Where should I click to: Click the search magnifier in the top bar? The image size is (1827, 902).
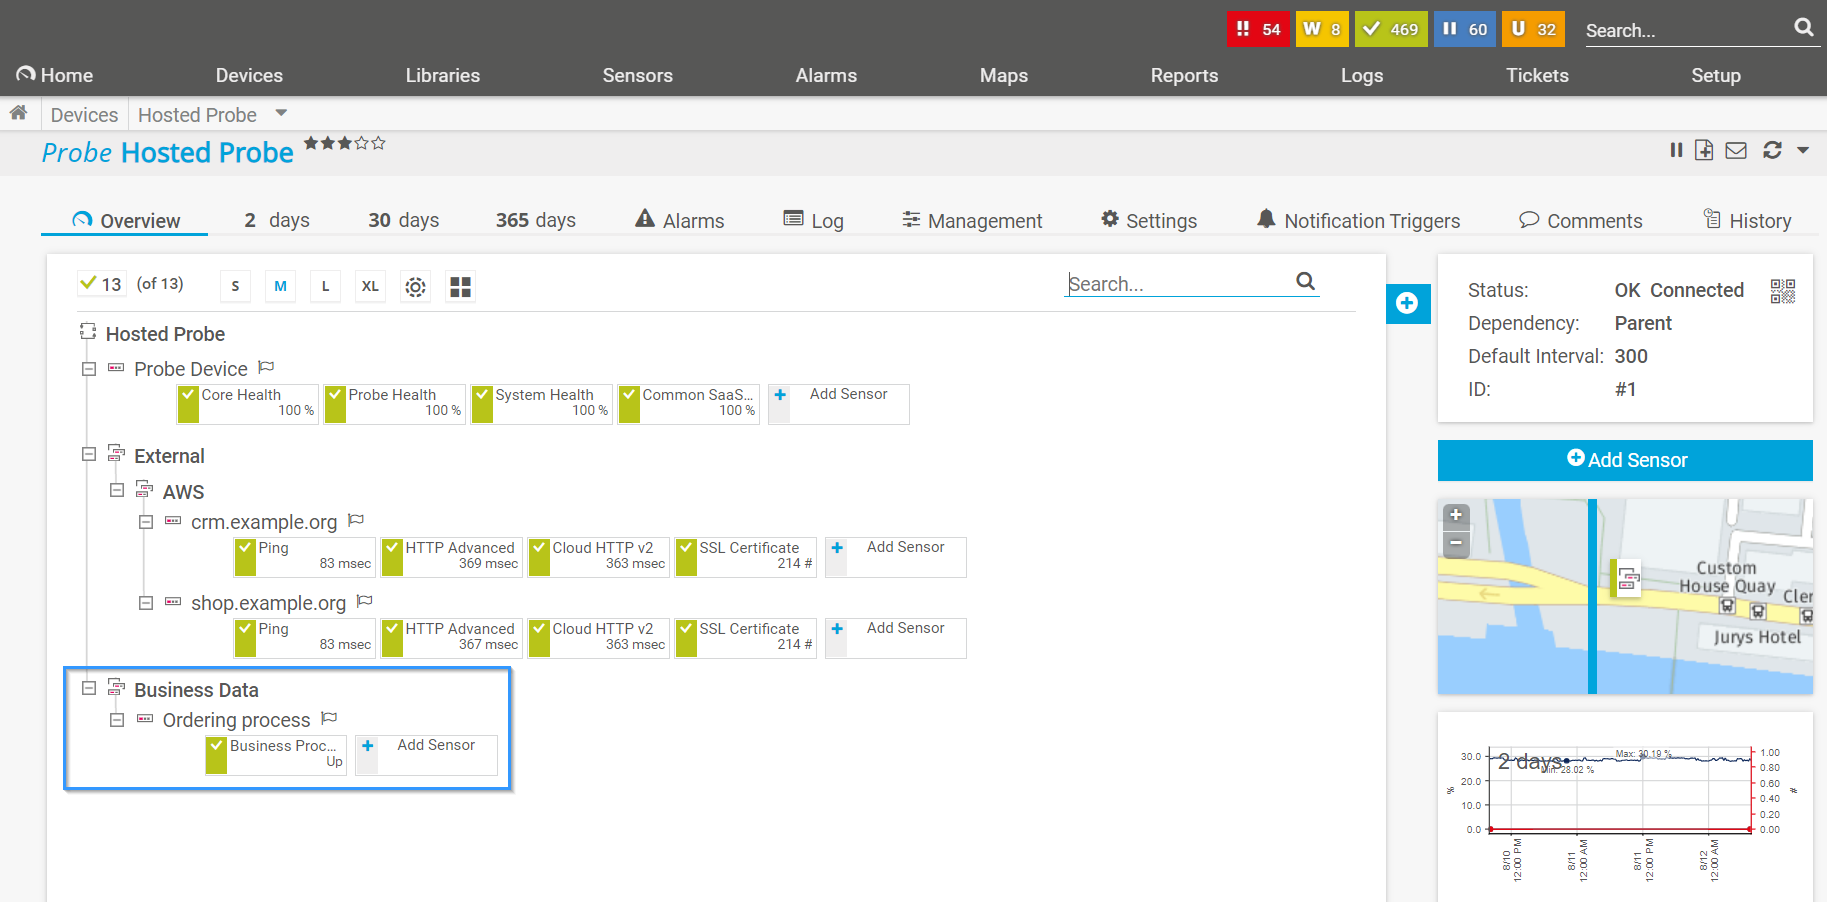[1804, 27]
